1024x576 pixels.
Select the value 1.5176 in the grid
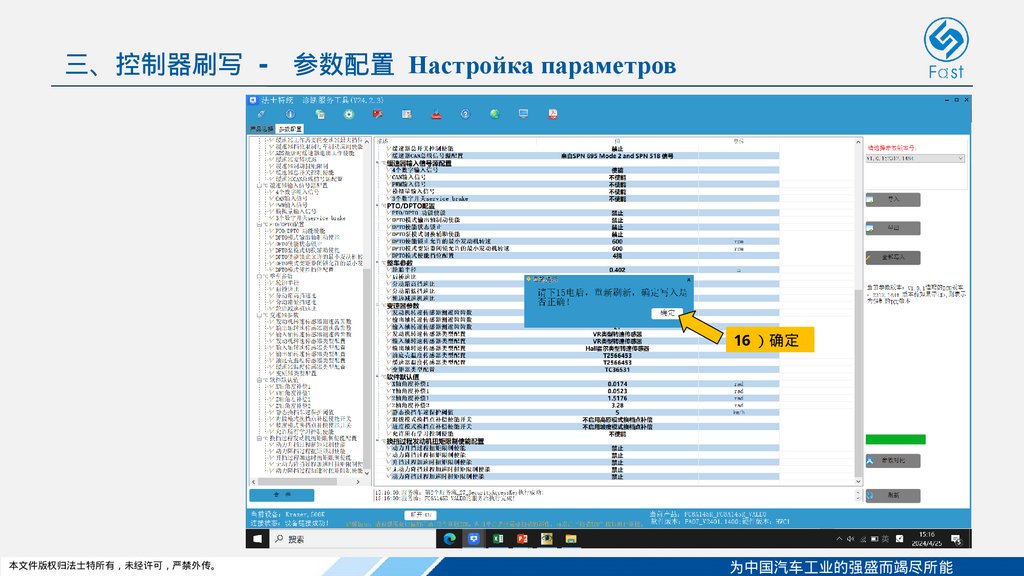coord(617,398)
